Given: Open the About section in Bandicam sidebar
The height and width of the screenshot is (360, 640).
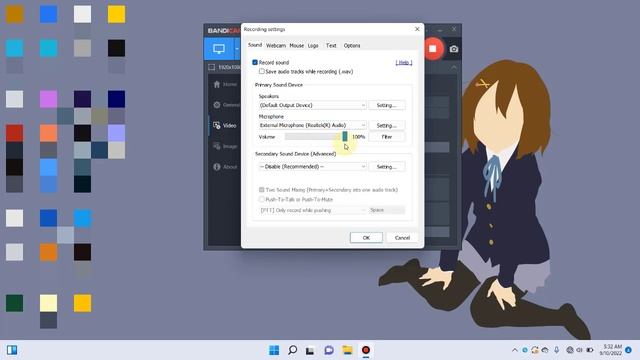Looking at the screenshot, I should [x=225, y=167].
